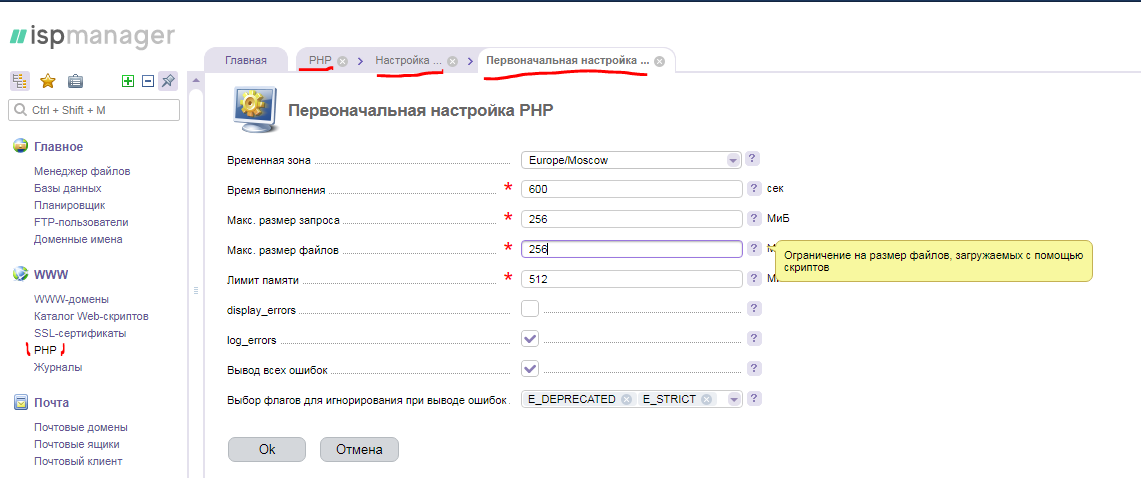Toggle the sidebar pin icon
Viewport: 1141px width, 478px height.
click(168, 82)
